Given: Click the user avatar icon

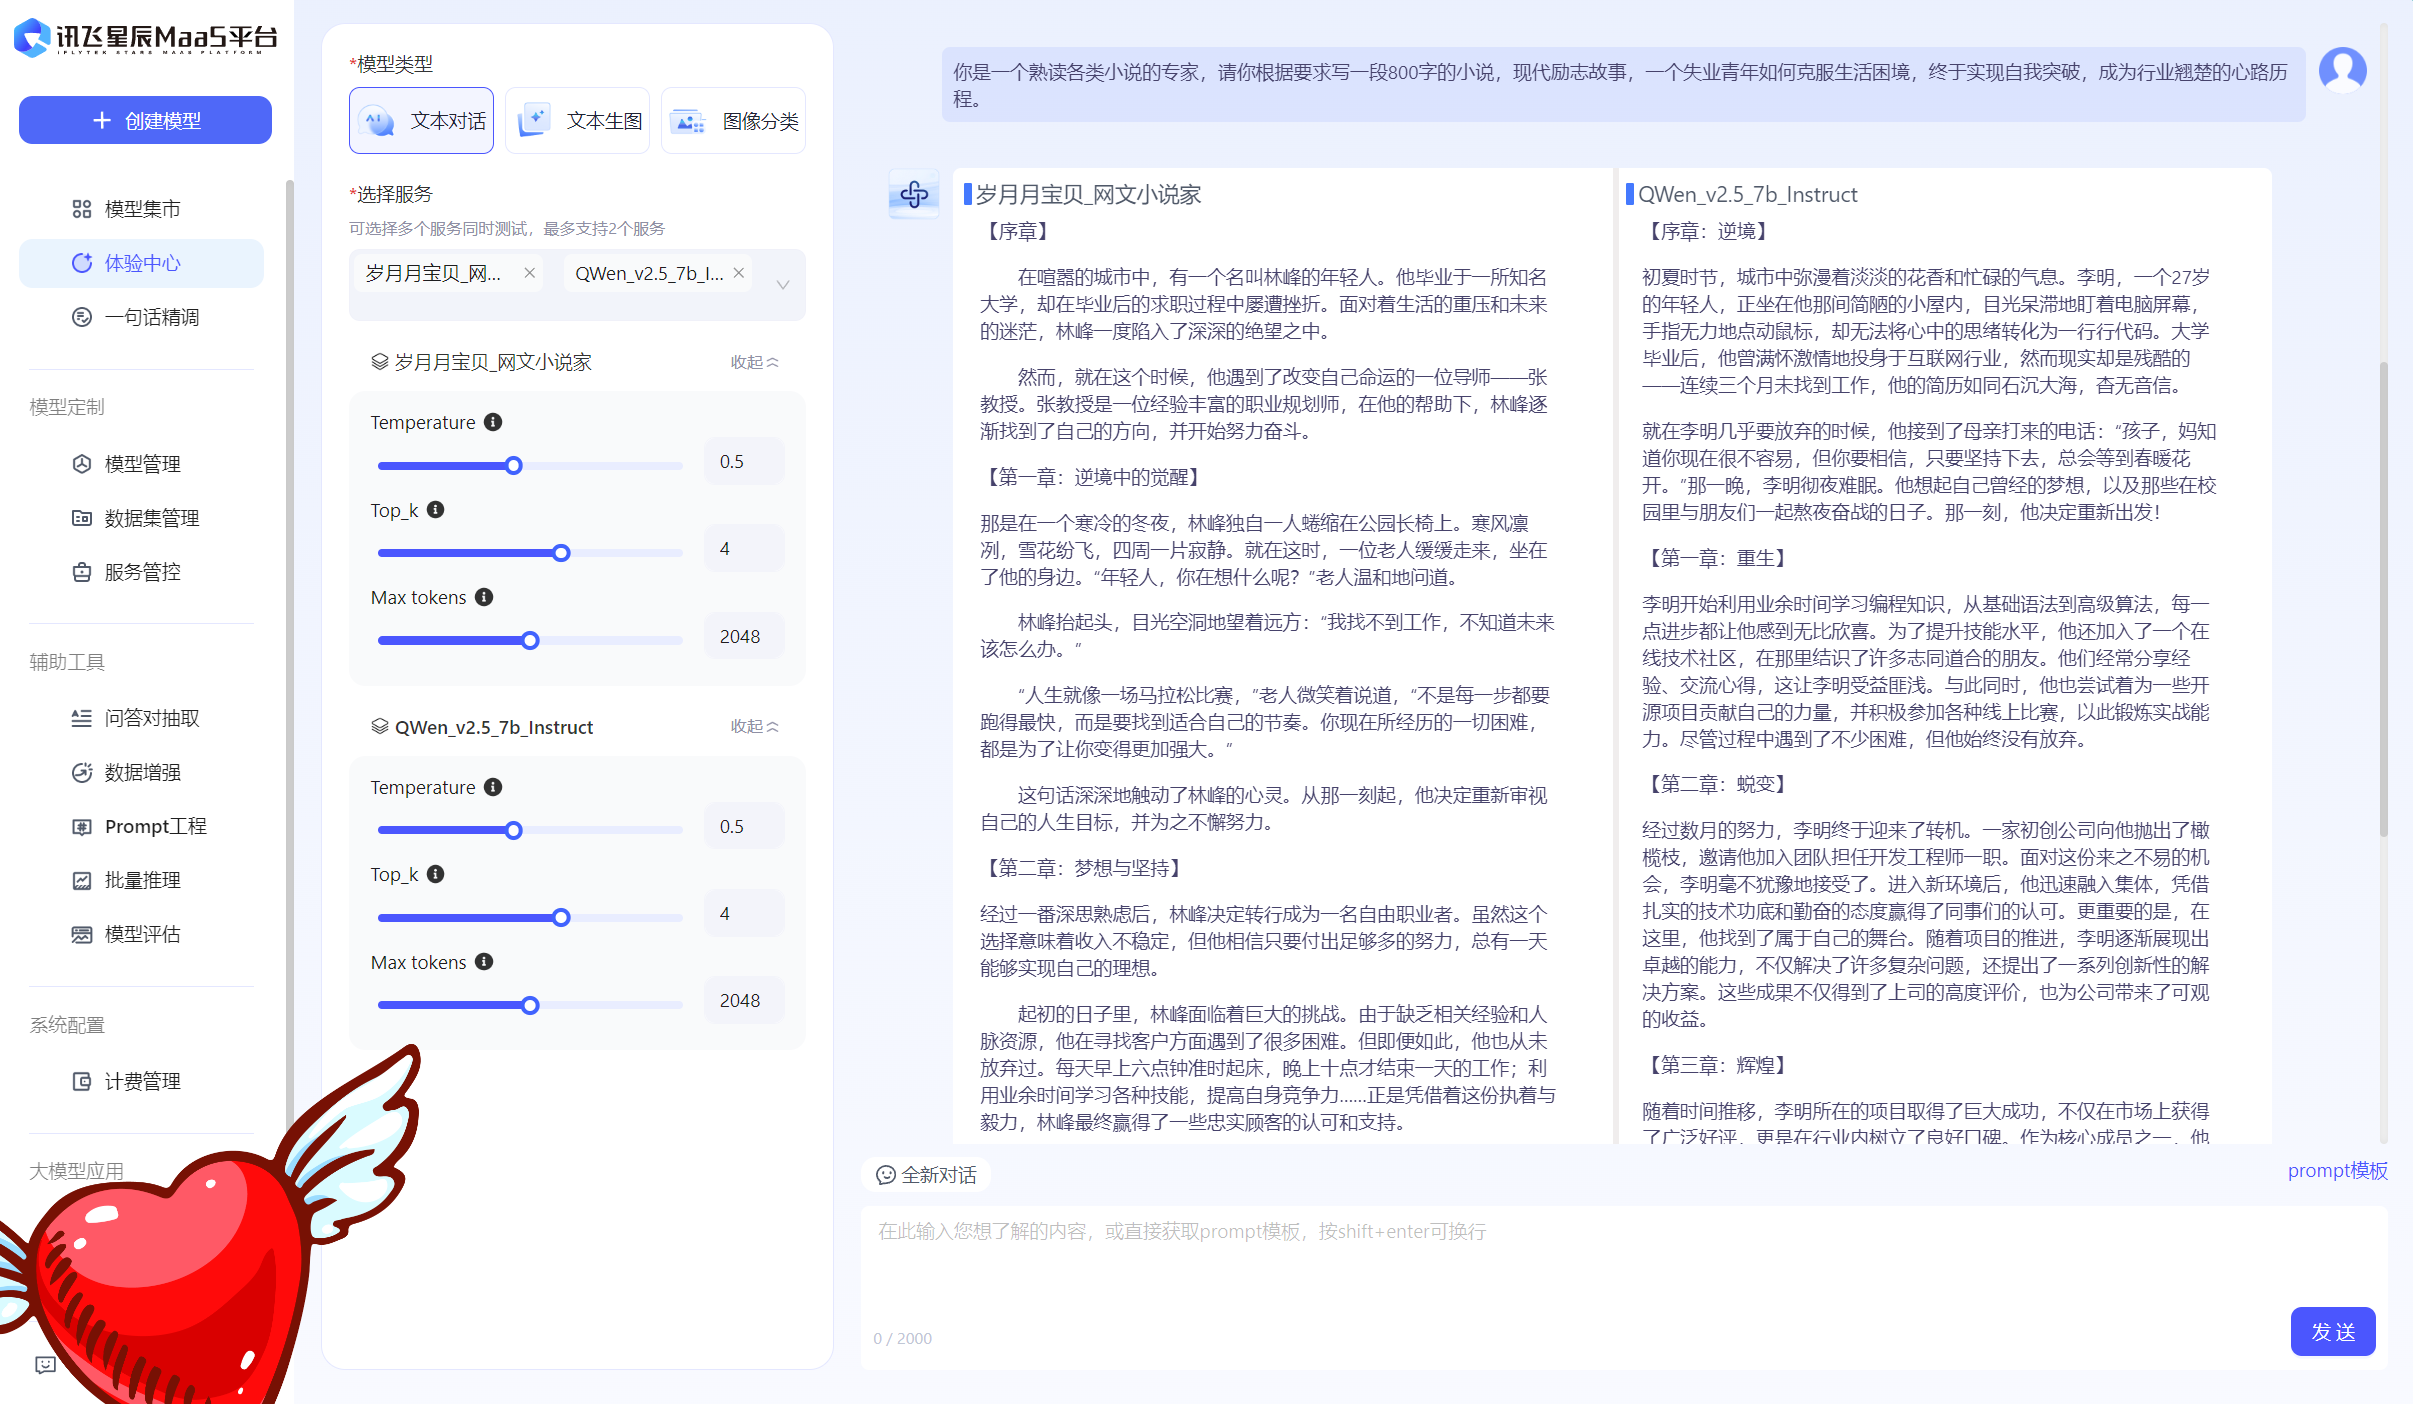Looking at the screenshot, I should 2342,70.
